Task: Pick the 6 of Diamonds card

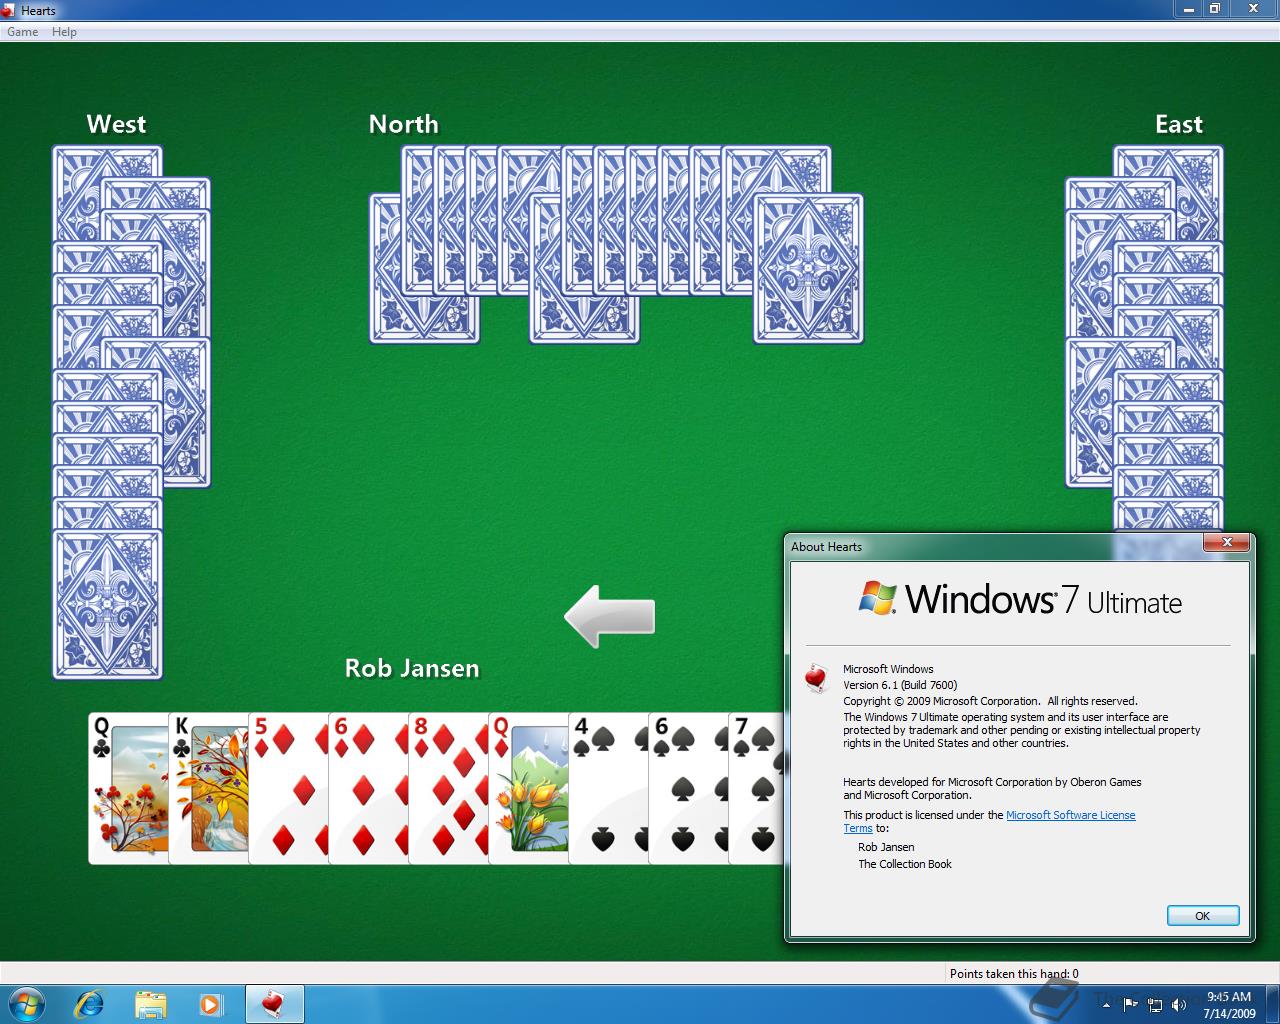Action: click(x=368, y=788)
